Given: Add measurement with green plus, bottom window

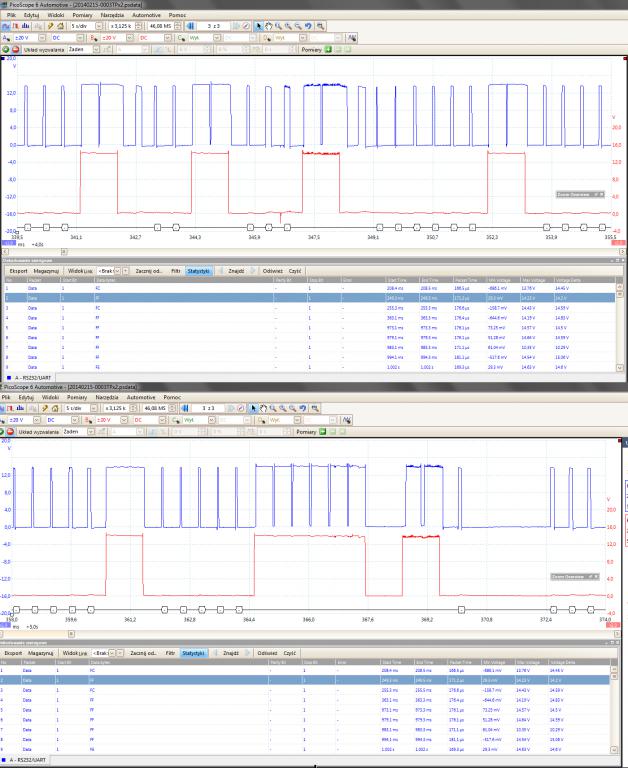Looking at the screenshot, I should click(323, 432).
